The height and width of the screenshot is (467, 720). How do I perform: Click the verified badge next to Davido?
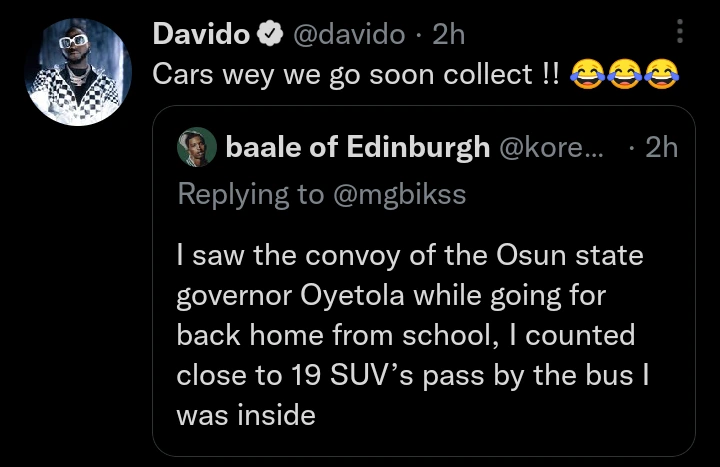269,35
